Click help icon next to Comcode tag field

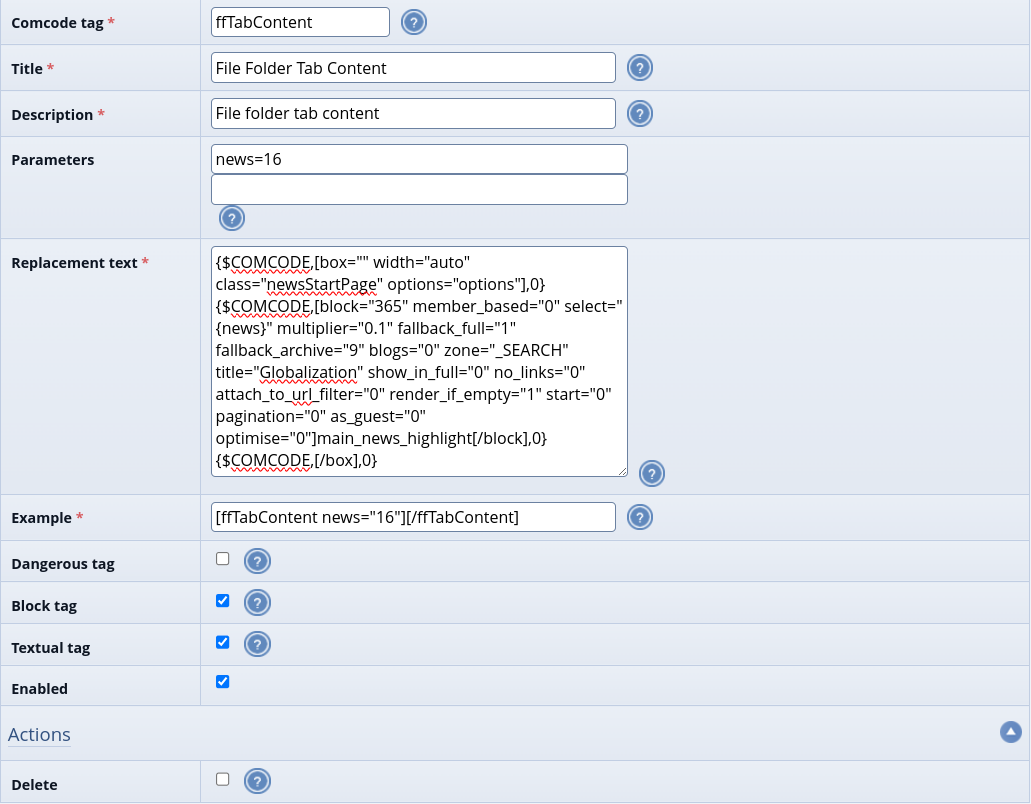pos(414,22)
